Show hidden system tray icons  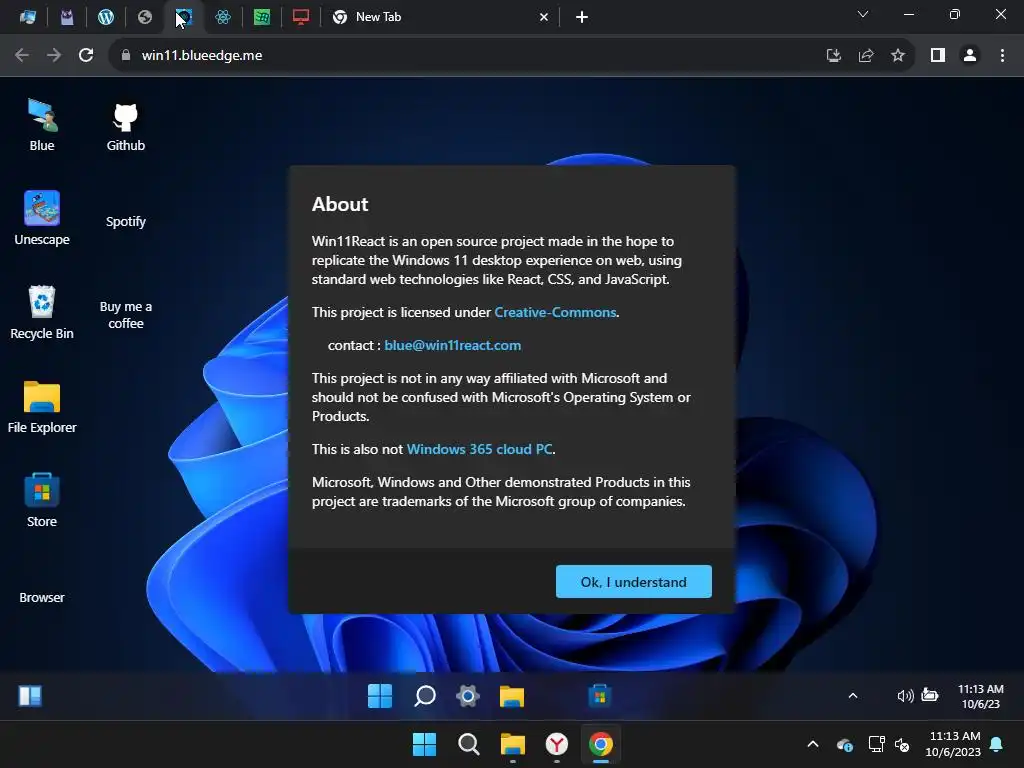point(813,744)
